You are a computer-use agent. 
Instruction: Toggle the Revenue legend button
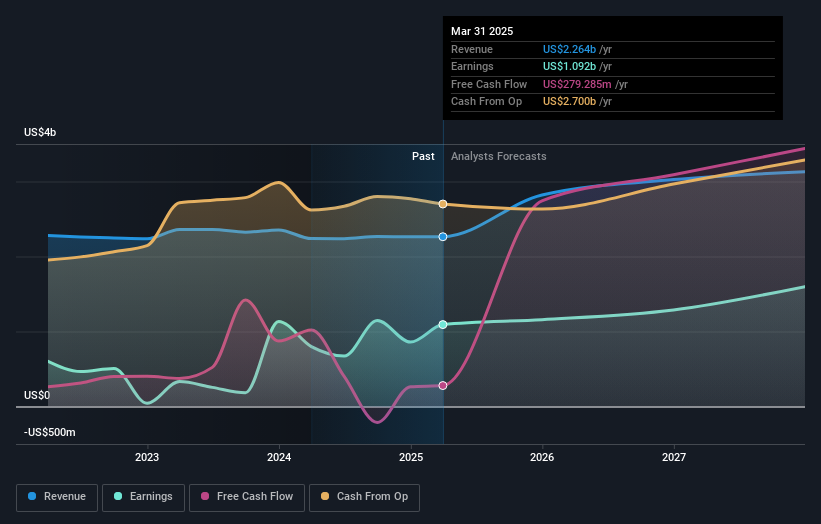tap(57, 497)
